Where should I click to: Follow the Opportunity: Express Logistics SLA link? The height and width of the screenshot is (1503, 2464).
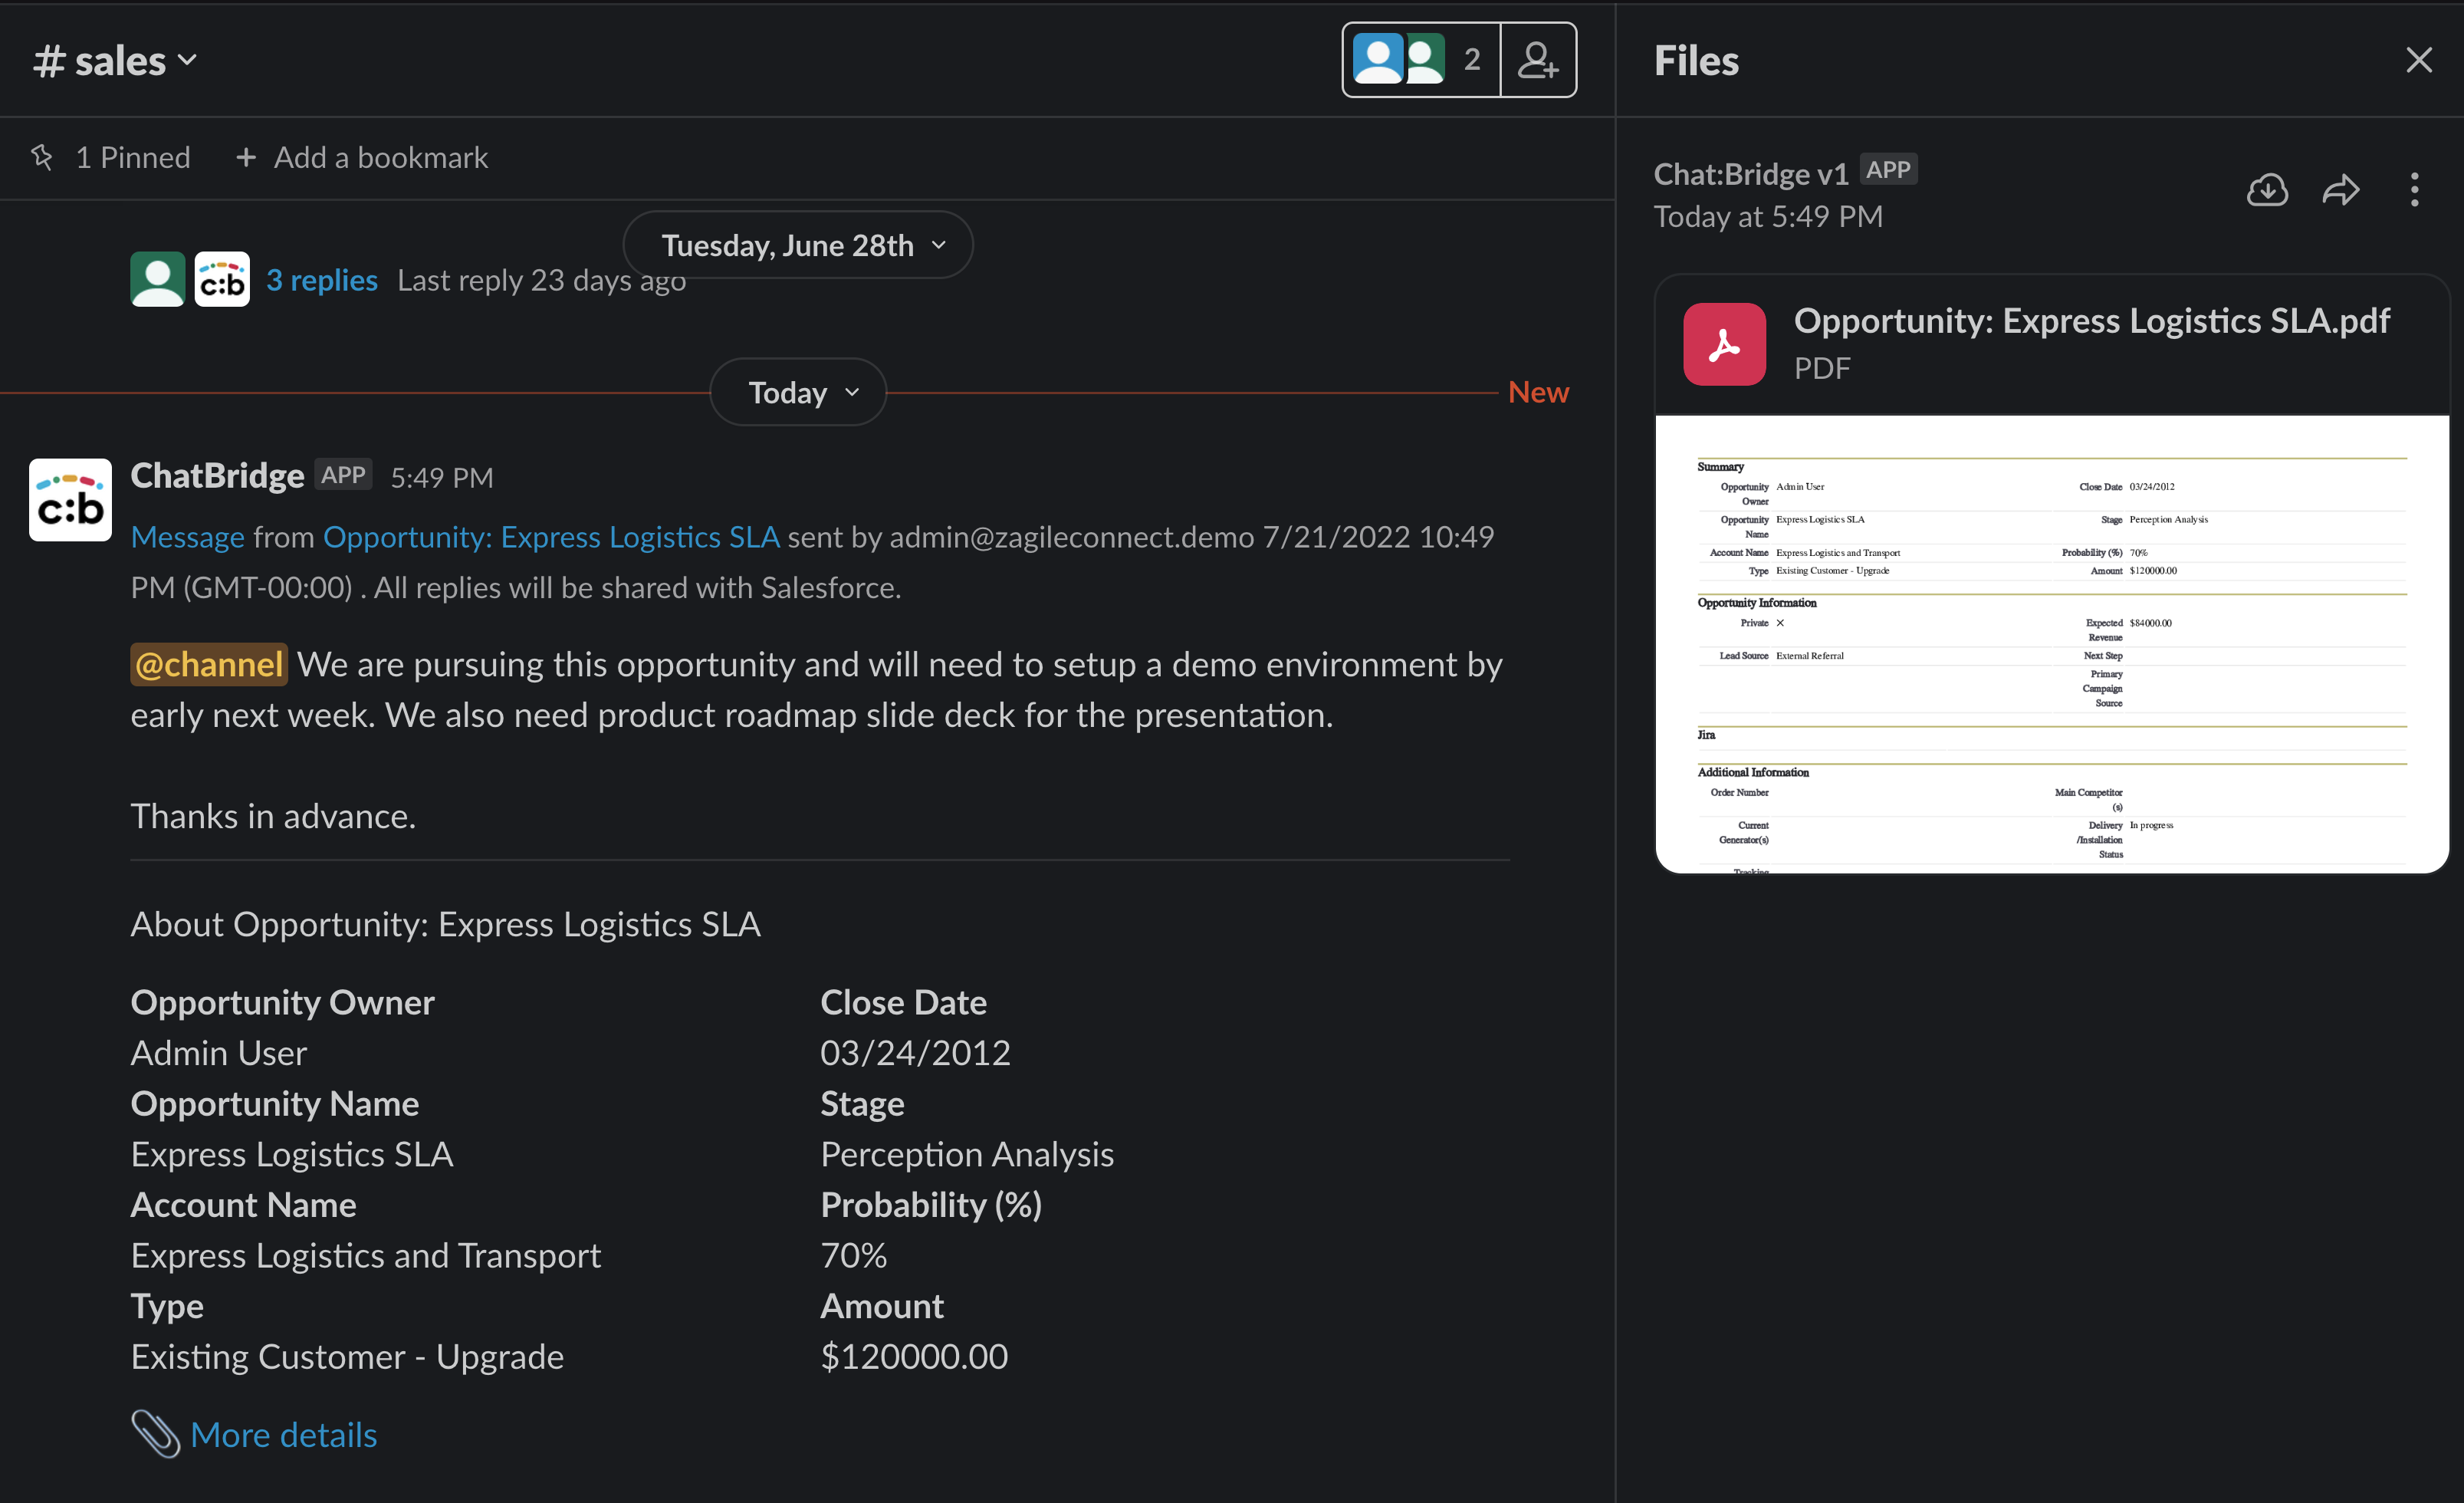(551, 537)
